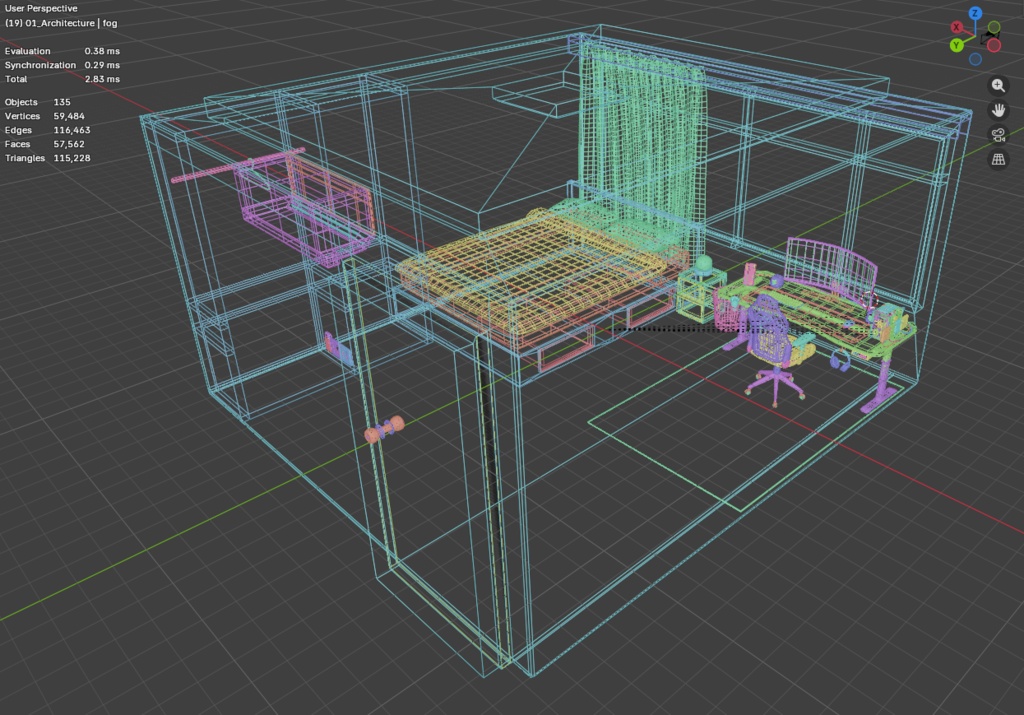
Task: Select the orange door knob object
Action: point(384,430)
